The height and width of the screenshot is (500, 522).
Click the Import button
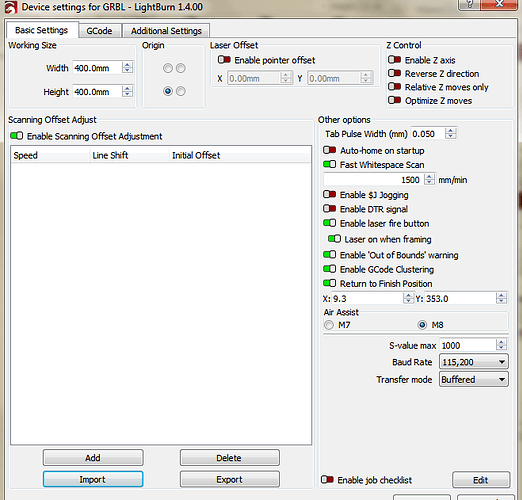click(93, 479)
